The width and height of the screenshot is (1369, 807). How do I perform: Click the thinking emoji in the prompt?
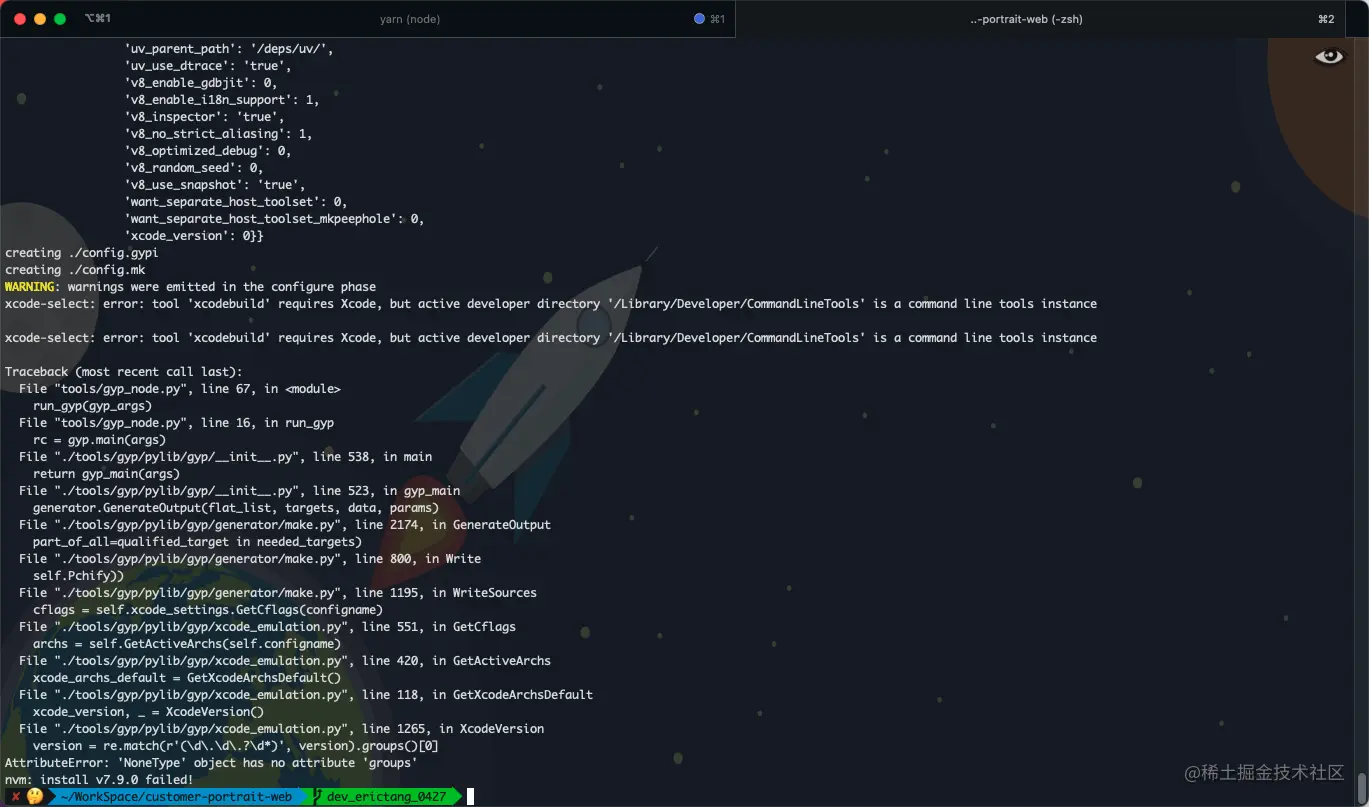pyautogui.click(x=35, y=797)
